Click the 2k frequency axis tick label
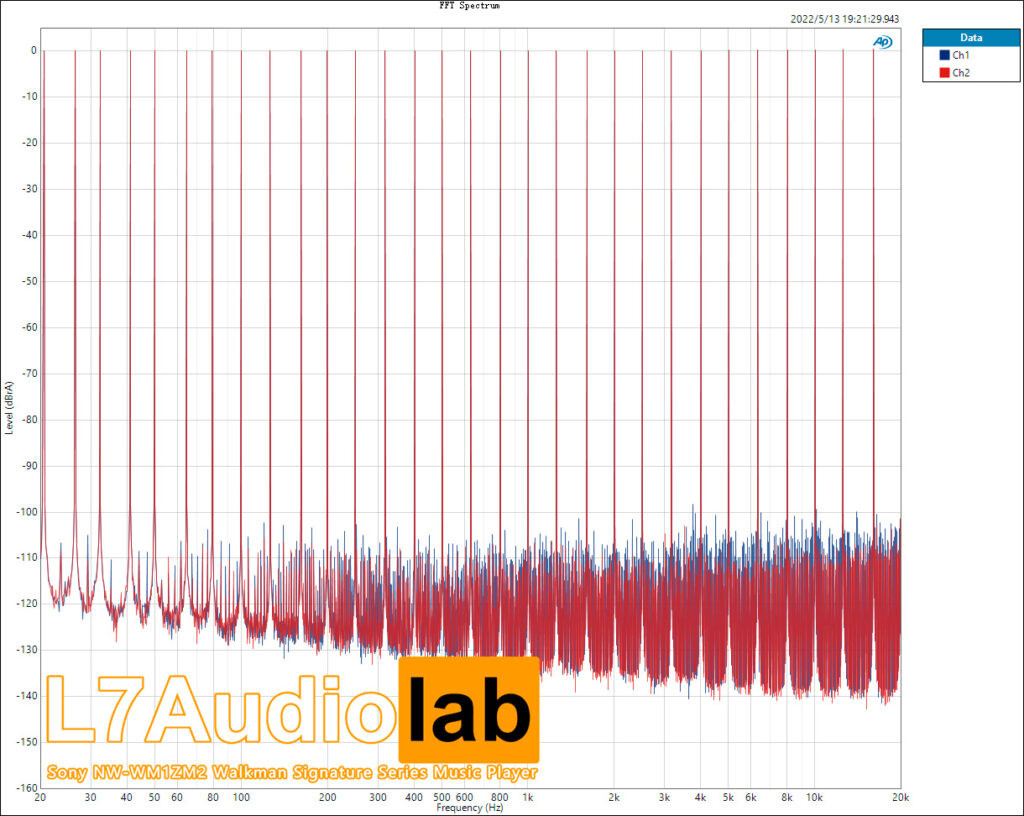Viewport: 1024px width, 816px height. tap(614, 797)
